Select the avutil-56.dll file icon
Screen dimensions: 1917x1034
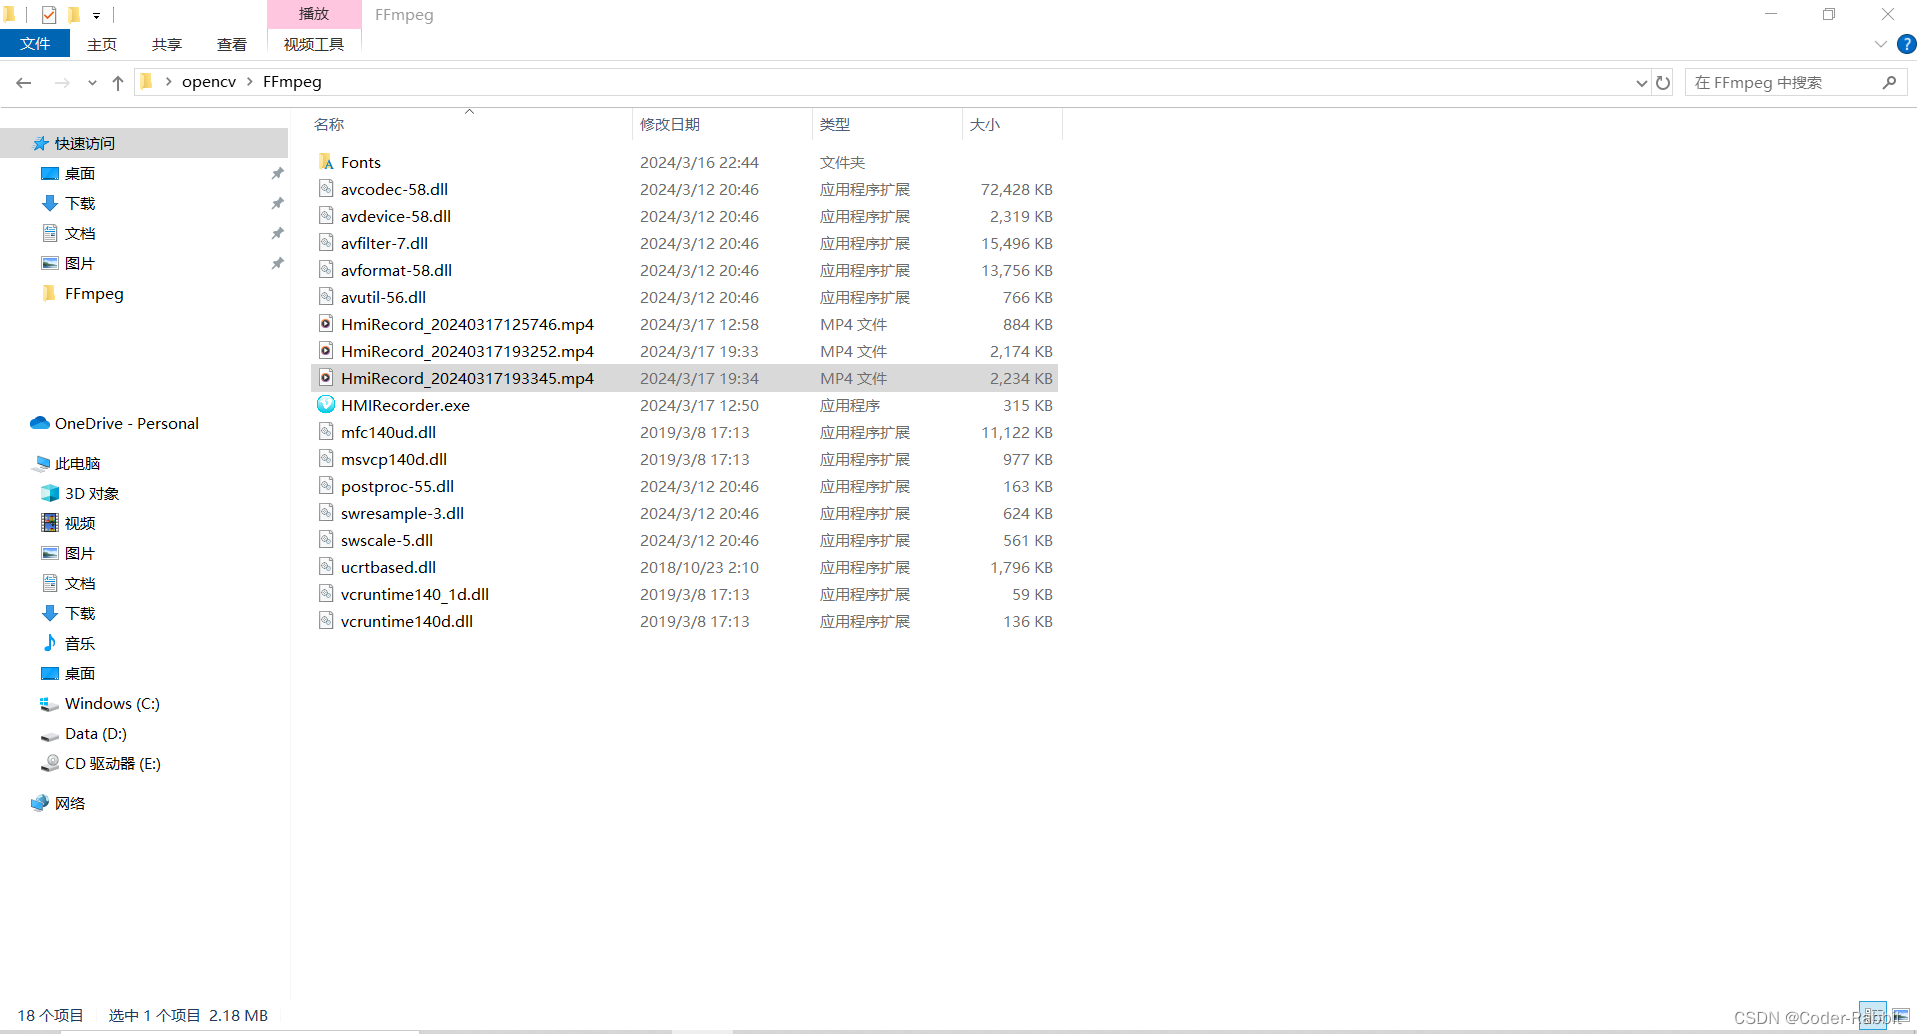pyautogui.click(x=326, y=297)
